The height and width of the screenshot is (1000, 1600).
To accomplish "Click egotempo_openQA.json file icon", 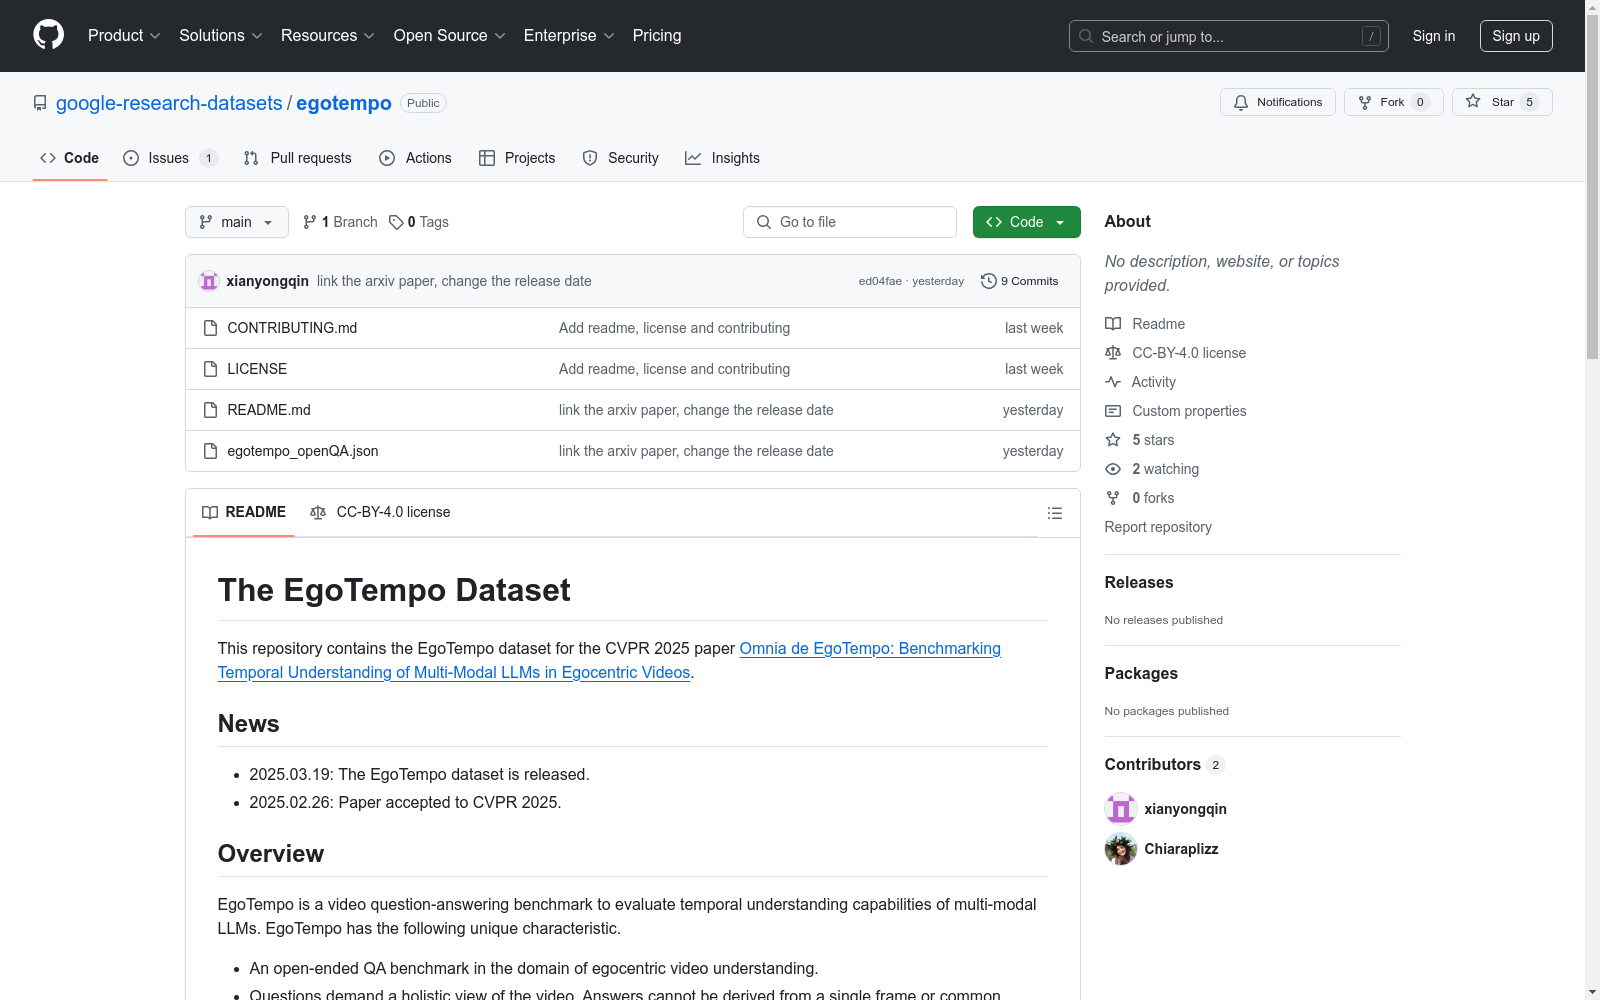I will click(210, 451).
